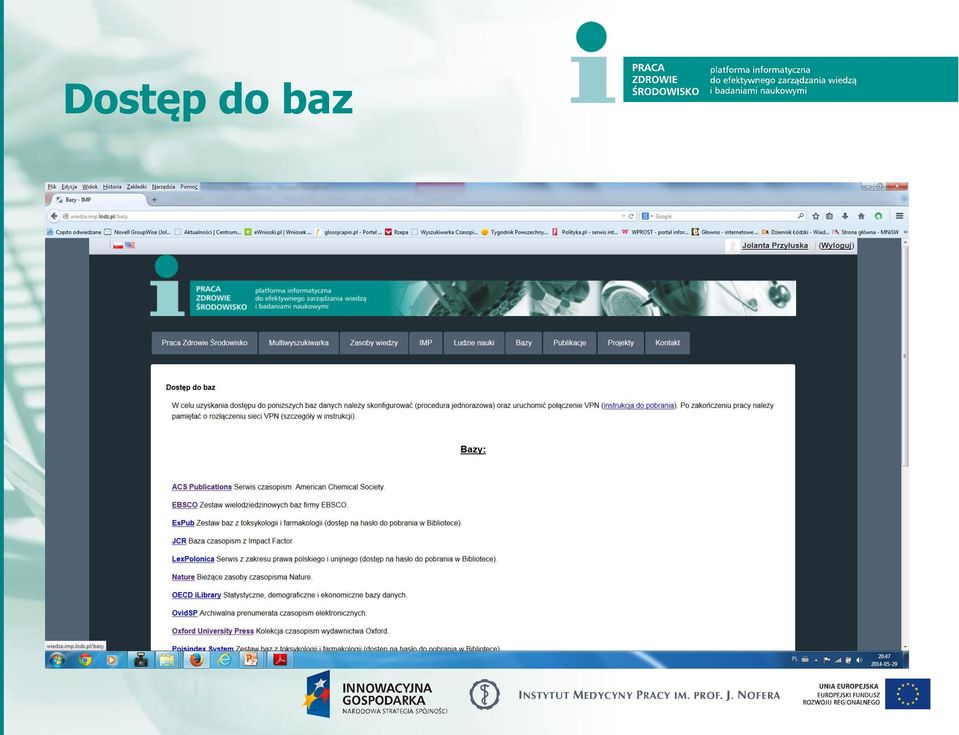959x735 pixels.
Task: Click the Firefox back arrow button
Action: [x=54, y=216]
